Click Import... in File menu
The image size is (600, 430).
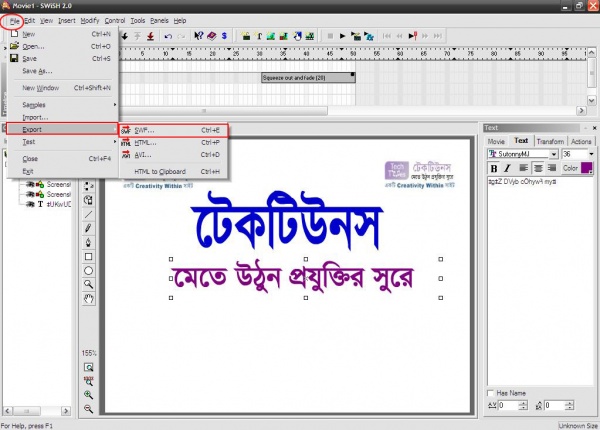click(63, 117)
